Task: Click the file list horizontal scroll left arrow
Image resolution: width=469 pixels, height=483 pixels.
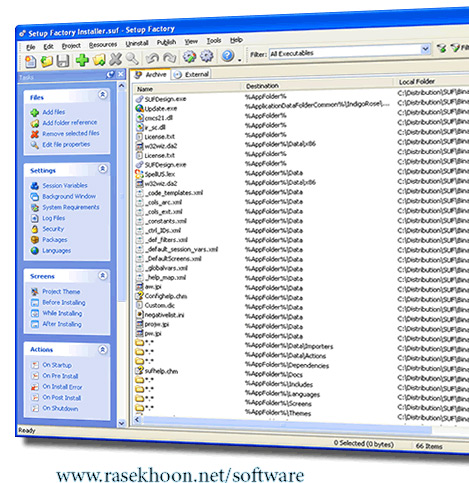Action: pyautogui.click(x=137, y=420)
